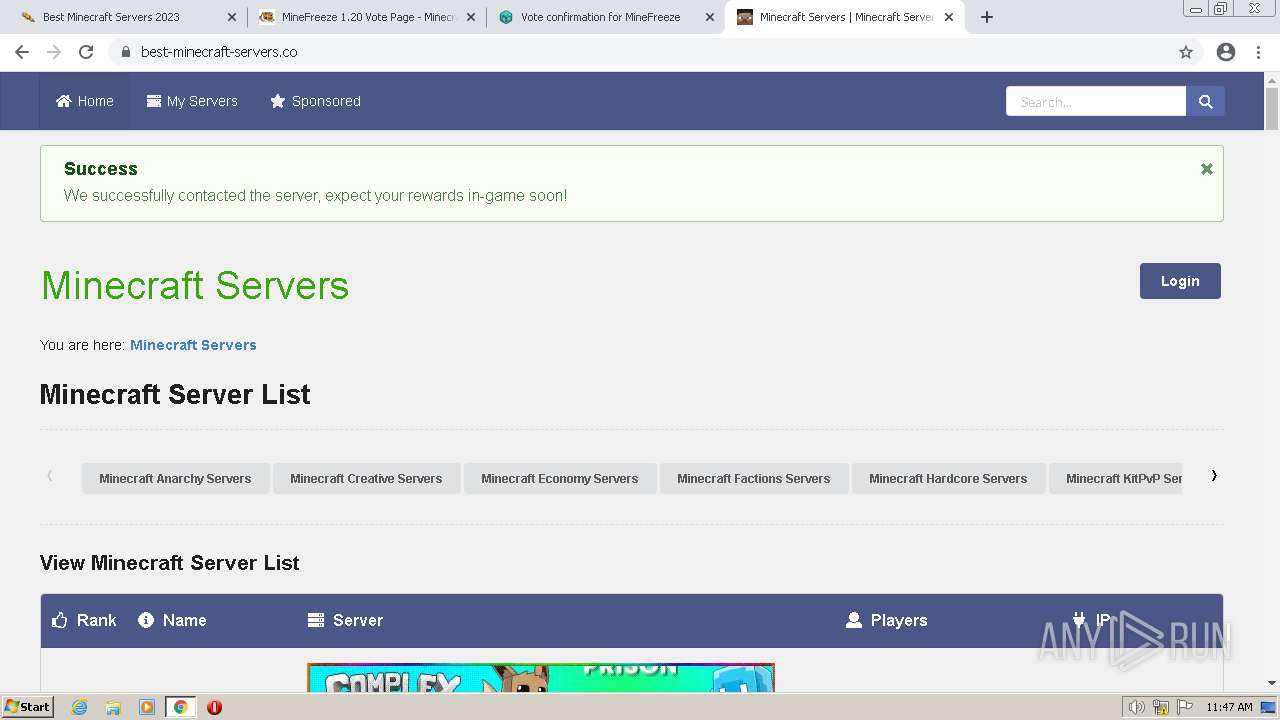
Task: Open the Chrome profile avatar menu
Action: [1226, 52]
